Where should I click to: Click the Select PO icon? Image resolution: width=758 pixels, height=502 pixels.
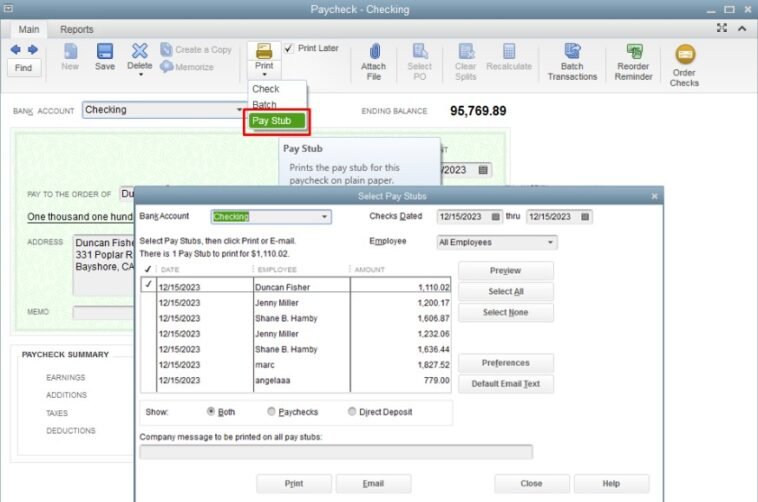pos(420,51)
